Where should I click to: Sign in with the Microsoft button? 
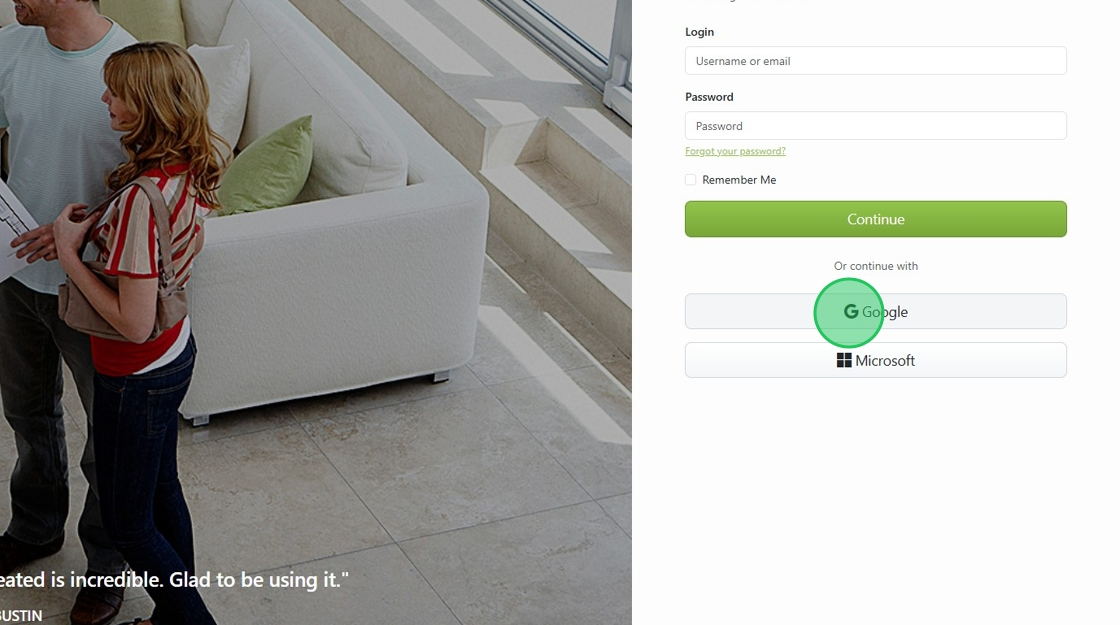(x=876, y=361)
